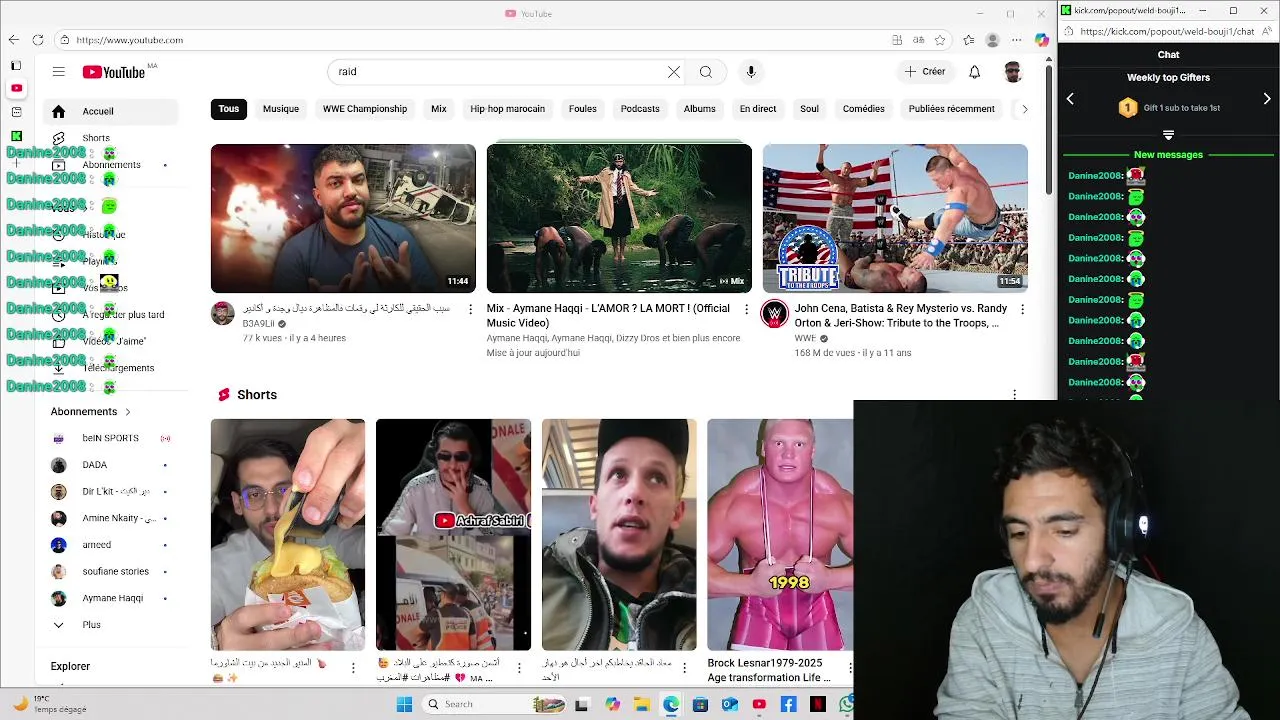Open options menu for Aymane Haqqi mix

point(746,310)
